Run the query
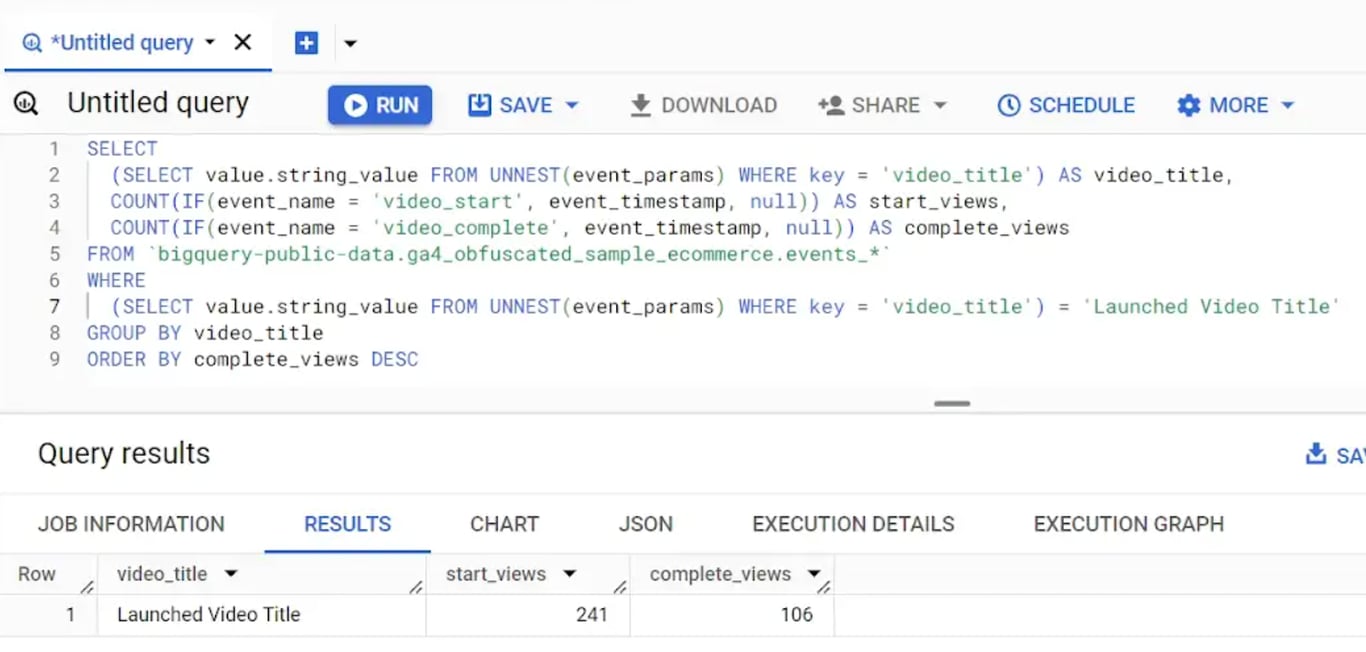 pyautogui.click(x=380, y=105)
